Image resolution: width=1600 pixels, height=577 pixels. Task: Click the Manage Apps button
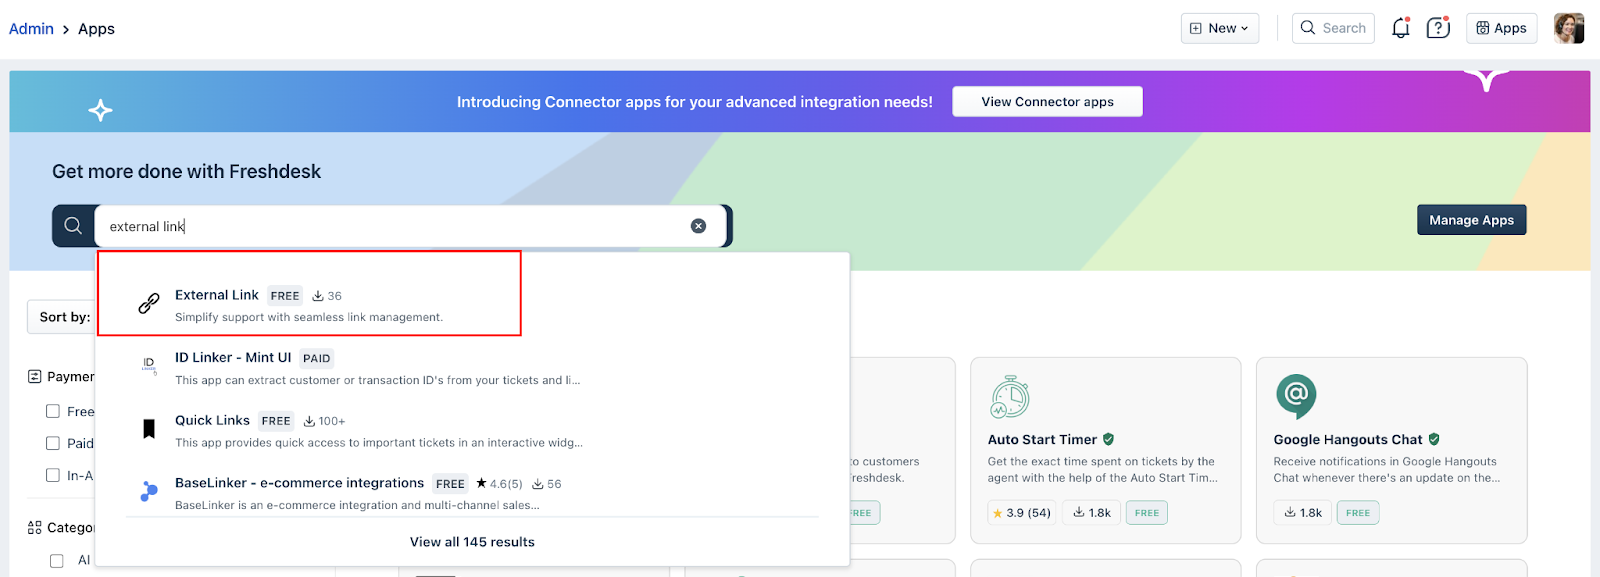[x=1471, y=220]
